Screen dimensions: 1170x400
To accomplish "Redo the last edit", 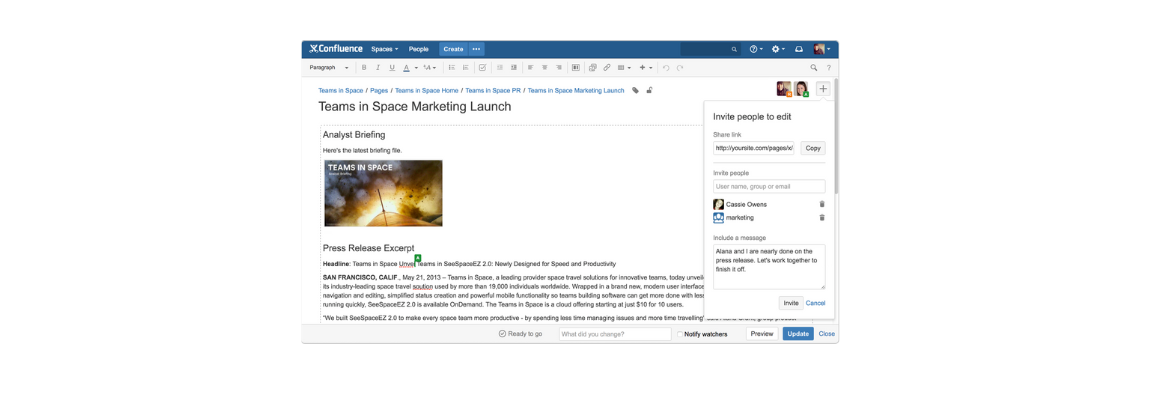I will tap(680, 67).
